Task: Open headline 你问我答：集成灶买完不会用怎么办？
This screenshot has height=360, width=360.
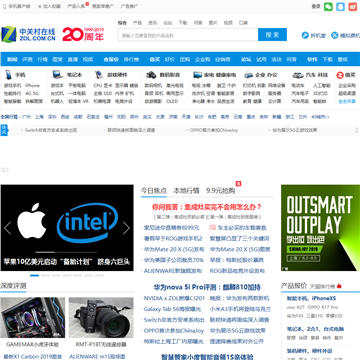Action: click(x=207, y=207)
